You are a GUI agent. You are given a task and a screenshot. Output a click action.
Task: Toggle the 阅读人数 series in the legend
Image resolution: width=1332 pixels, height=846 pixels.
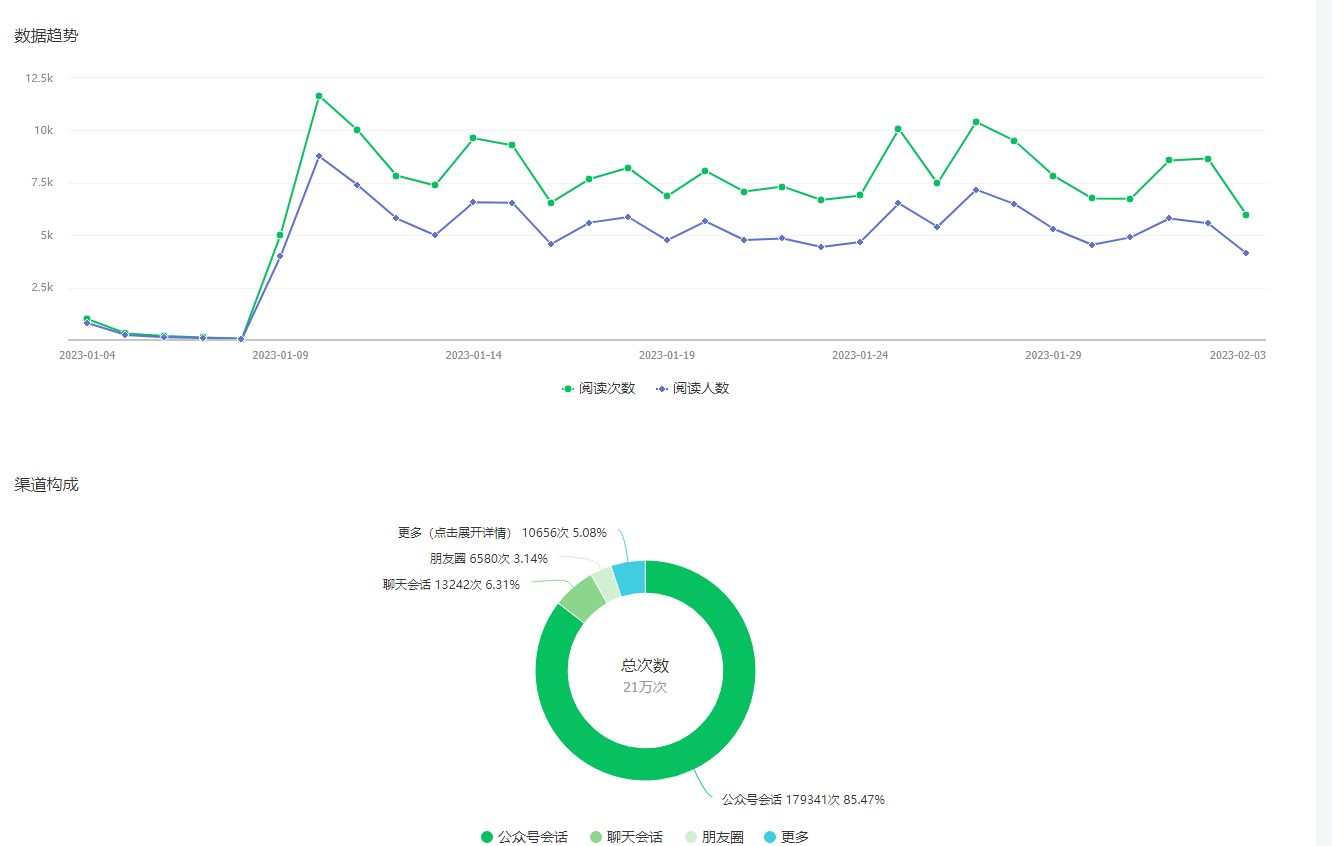click(692, 388)
